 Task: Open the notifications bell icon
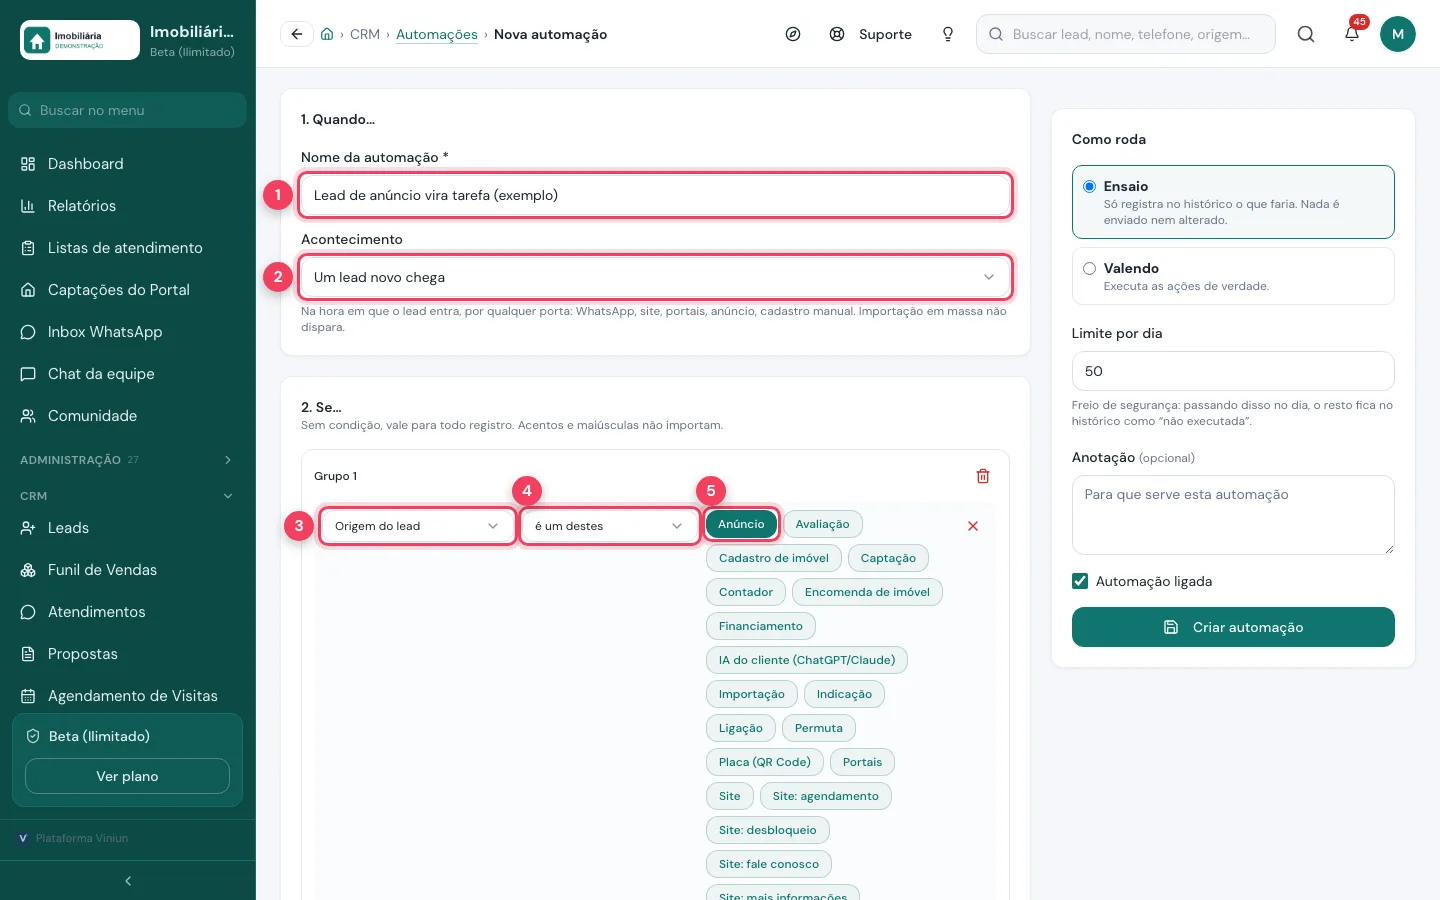pyautogui.click(x=1352, y=34)
